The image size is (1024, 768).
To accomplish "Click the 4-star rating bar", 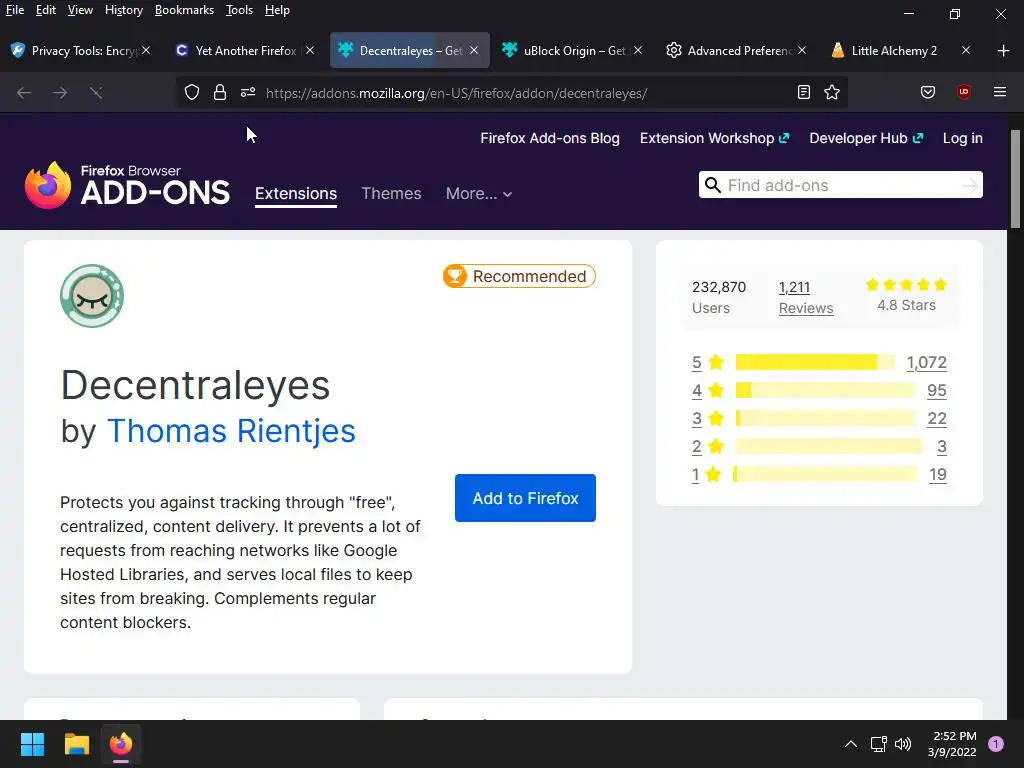I will tap(825, 391).
